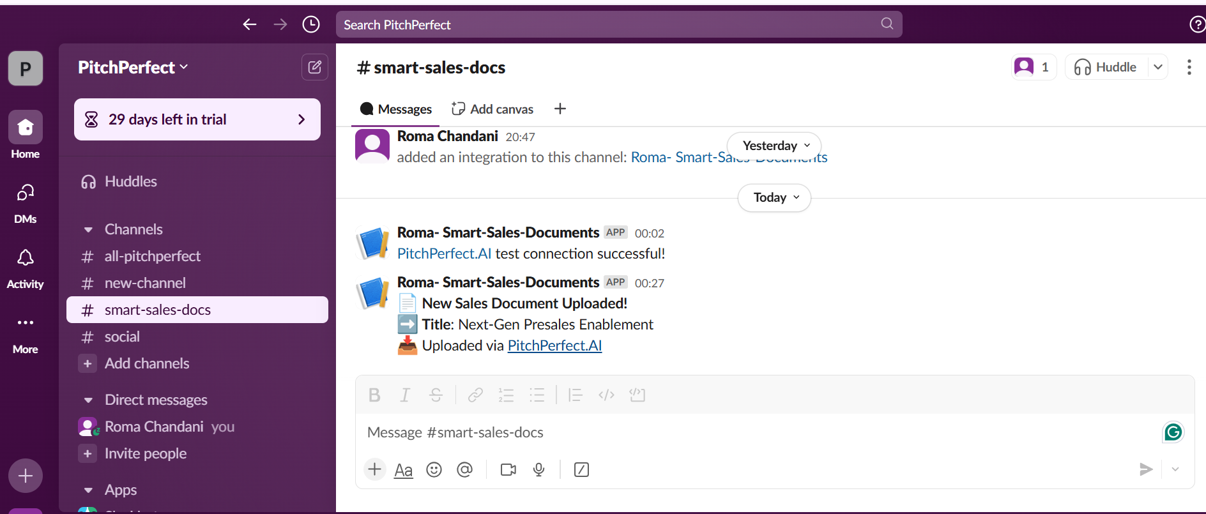The width and height of the screenshot is (1206, 514).
Task: Insert a link in composer
Action: click(x=475, y=395)
